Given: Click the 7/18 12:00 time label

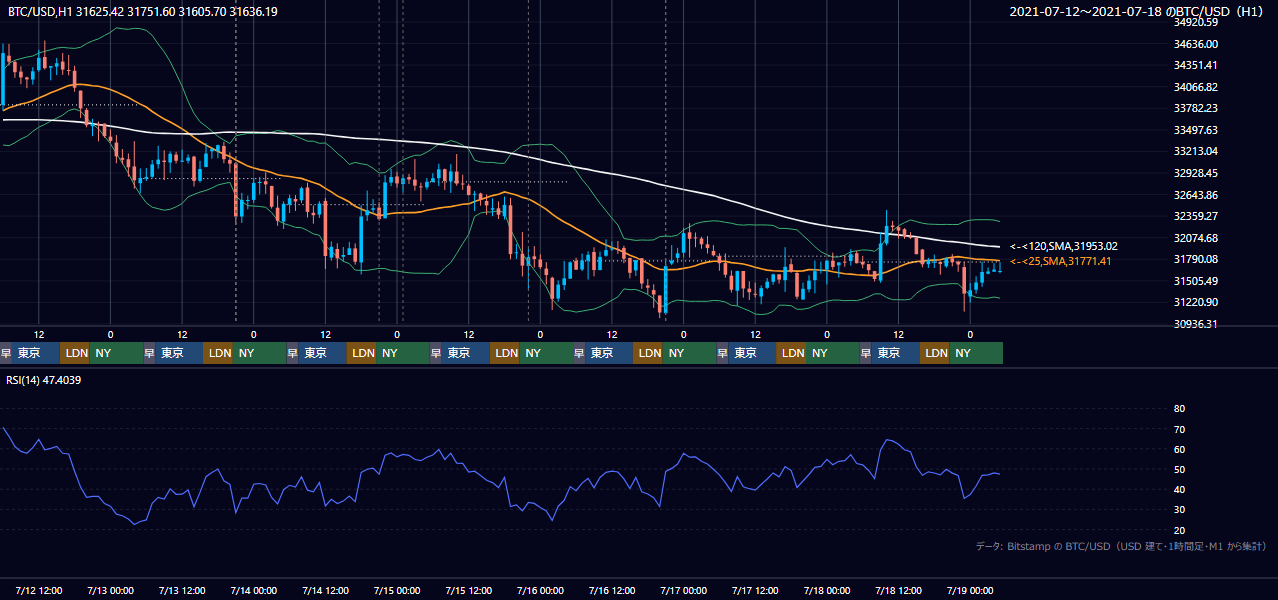Looking at the screenshot, I should tap(899, 590).
